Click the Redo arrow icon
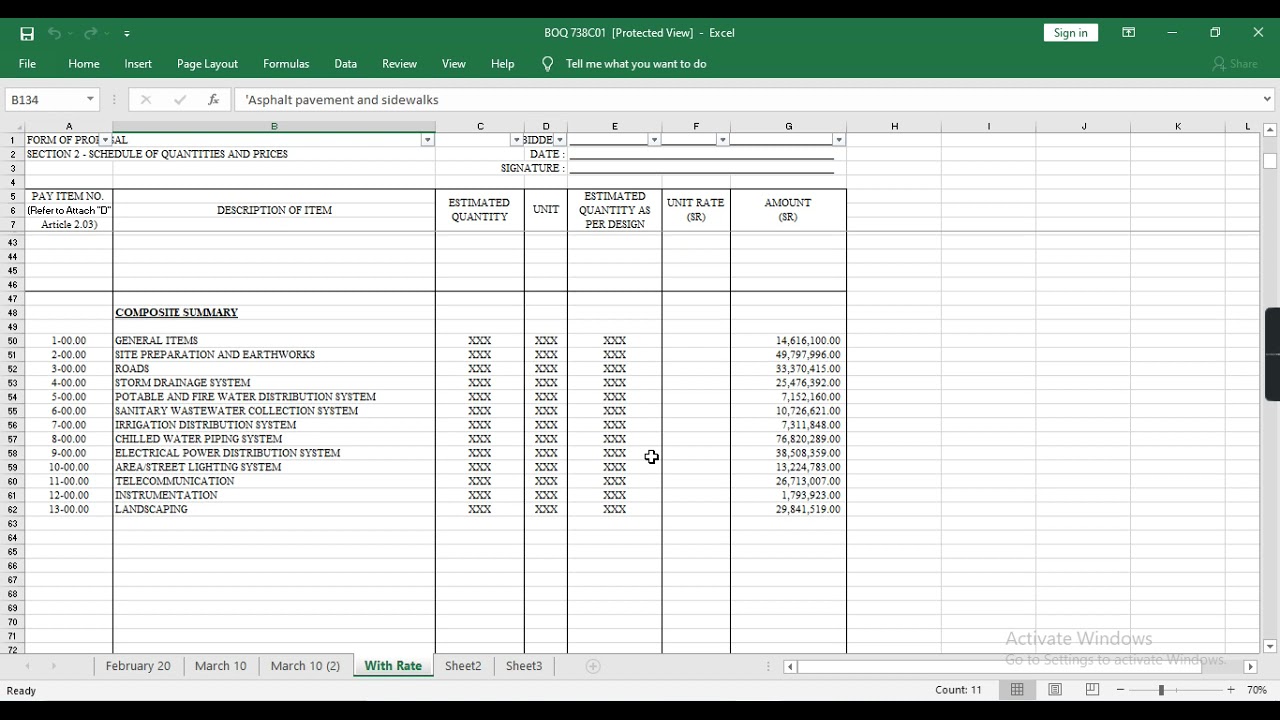 (90, 33)
